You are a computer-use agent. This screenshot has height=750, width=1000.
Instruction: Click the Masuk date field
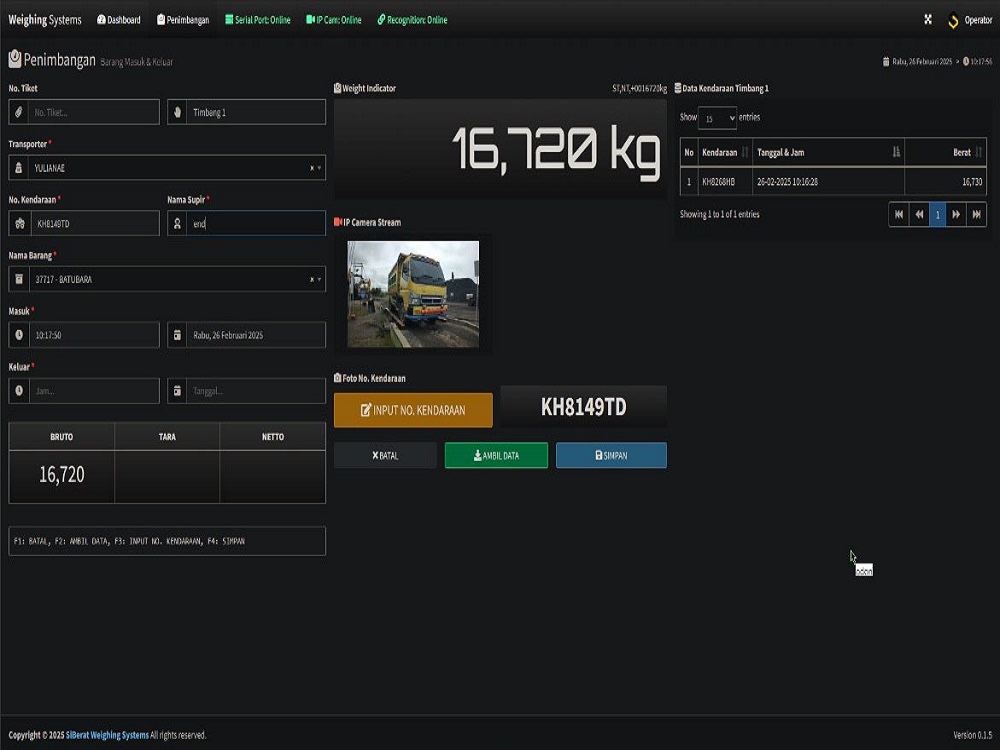[x=256, y=335]
